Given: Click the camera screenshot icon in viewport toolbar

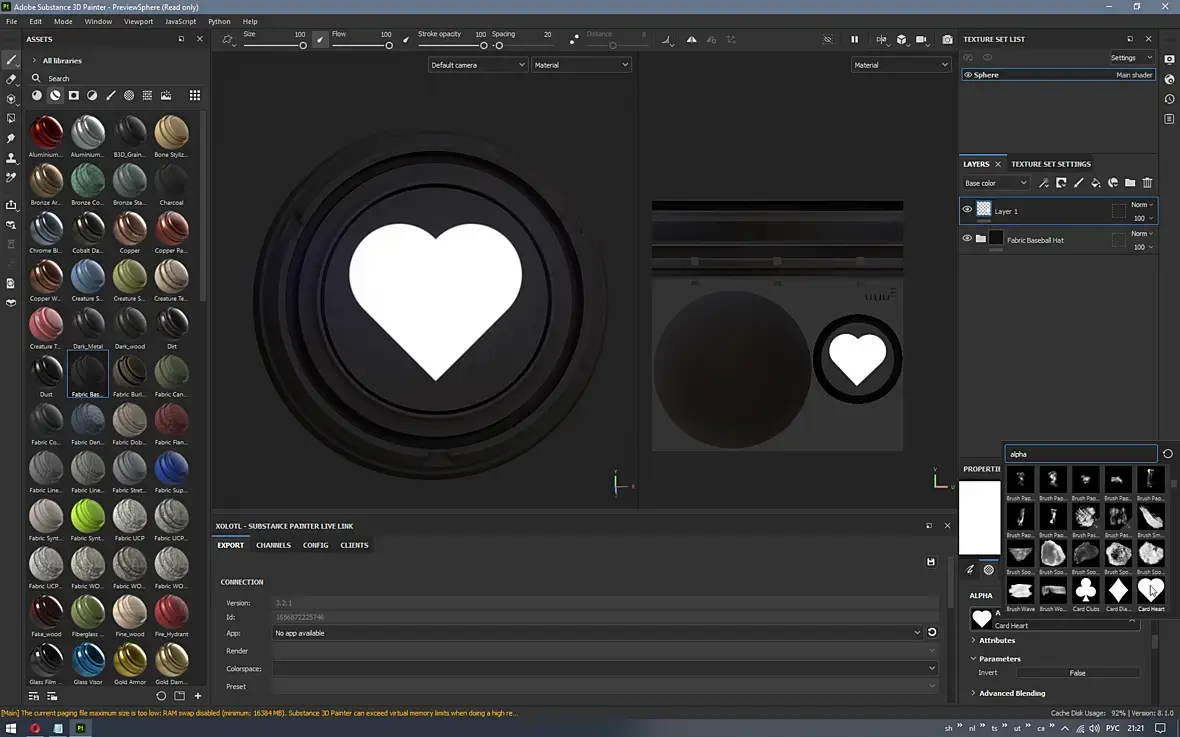Looking at the screenshot, I should click(x=947, y=40).
